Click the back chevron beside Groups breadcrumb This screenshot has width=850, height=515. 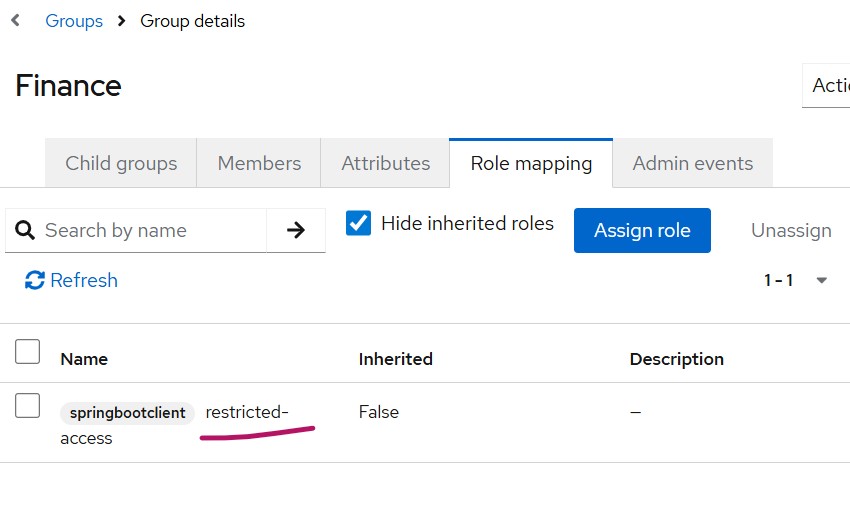[15, 21]
